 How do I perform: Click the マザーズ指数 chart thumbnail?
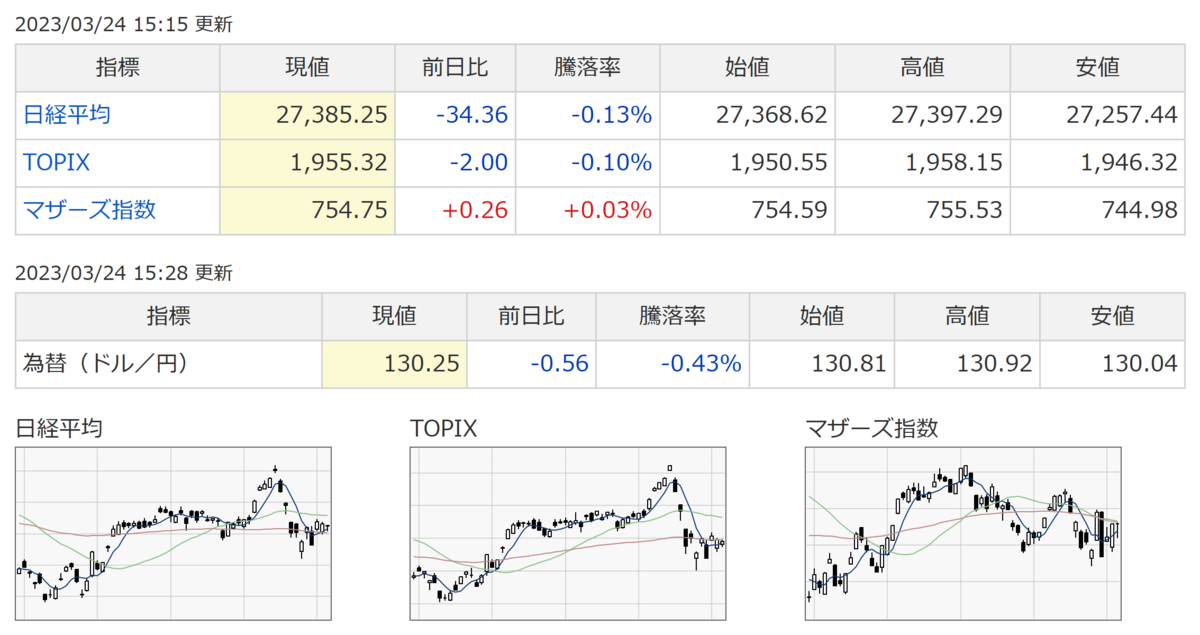point(963,534)
